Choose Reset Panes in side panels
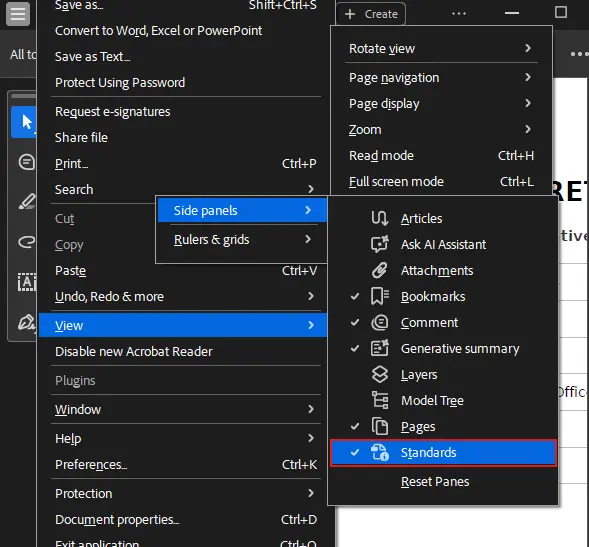The height and width of the screenshot is (547, 589). 435,482
